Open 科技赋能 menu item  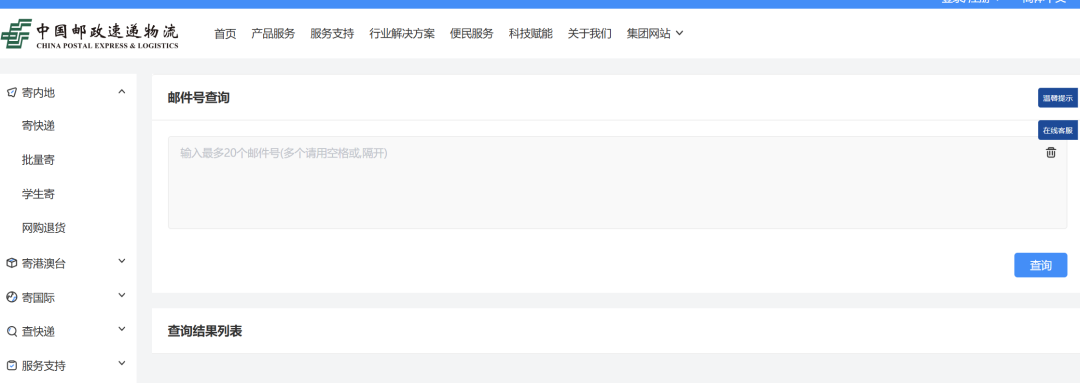point(530,33)
